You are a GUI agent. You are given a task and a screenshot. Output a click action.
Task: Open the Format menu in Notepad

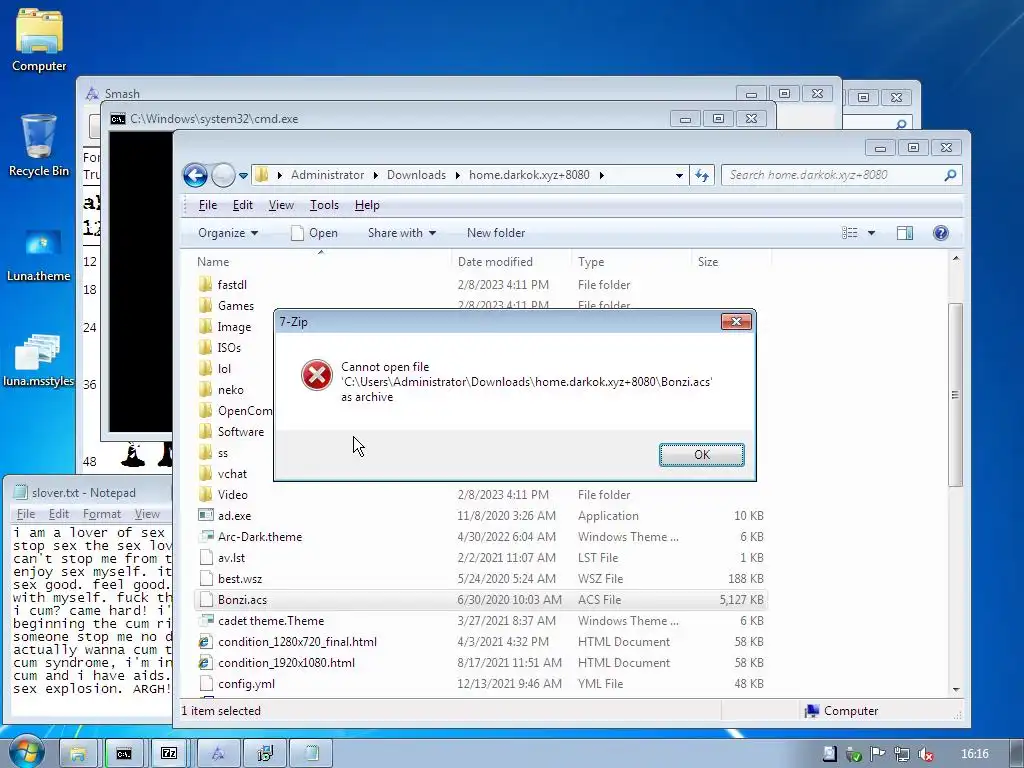point(102,514)
